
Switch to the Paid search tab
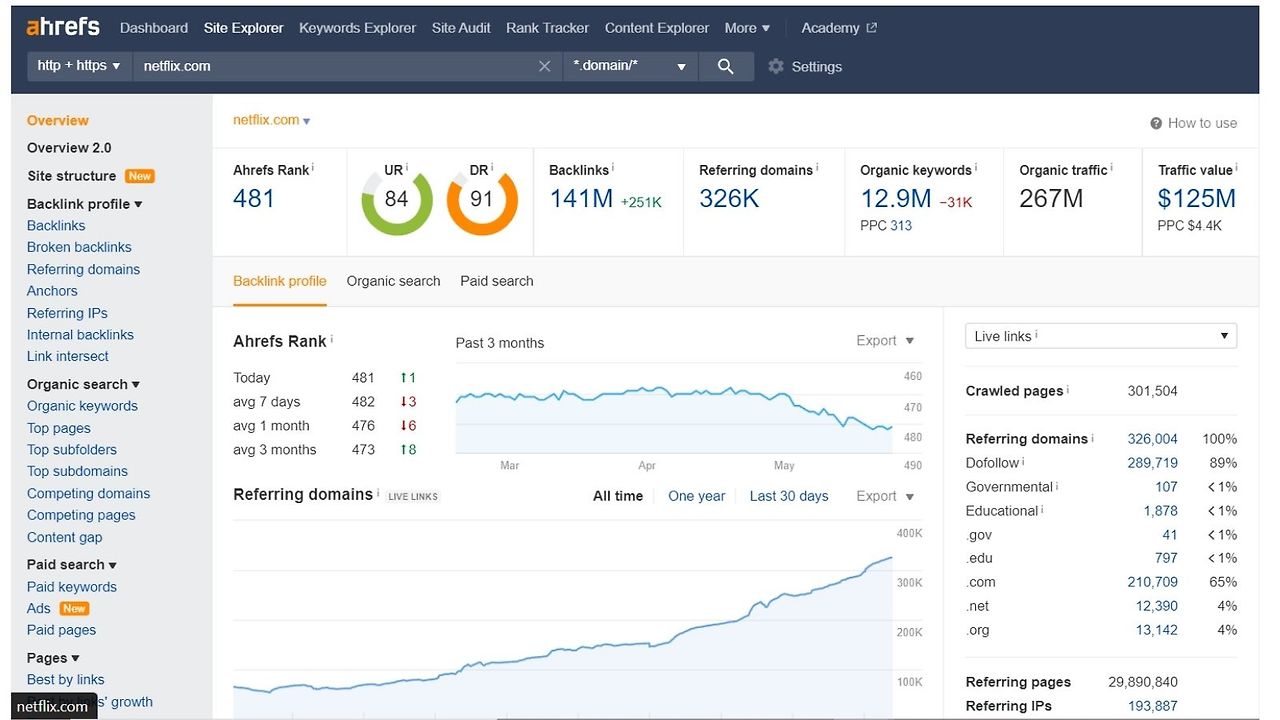[497, 281]
